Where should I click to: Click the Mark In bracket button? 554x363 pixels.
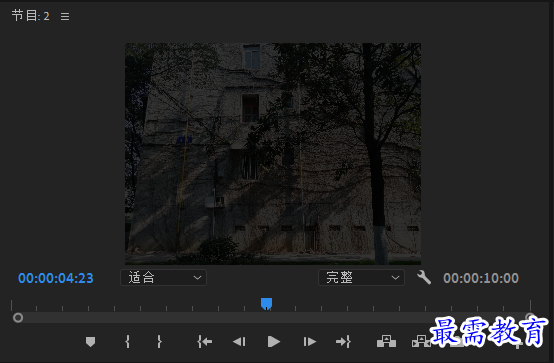tap(127, 341)
